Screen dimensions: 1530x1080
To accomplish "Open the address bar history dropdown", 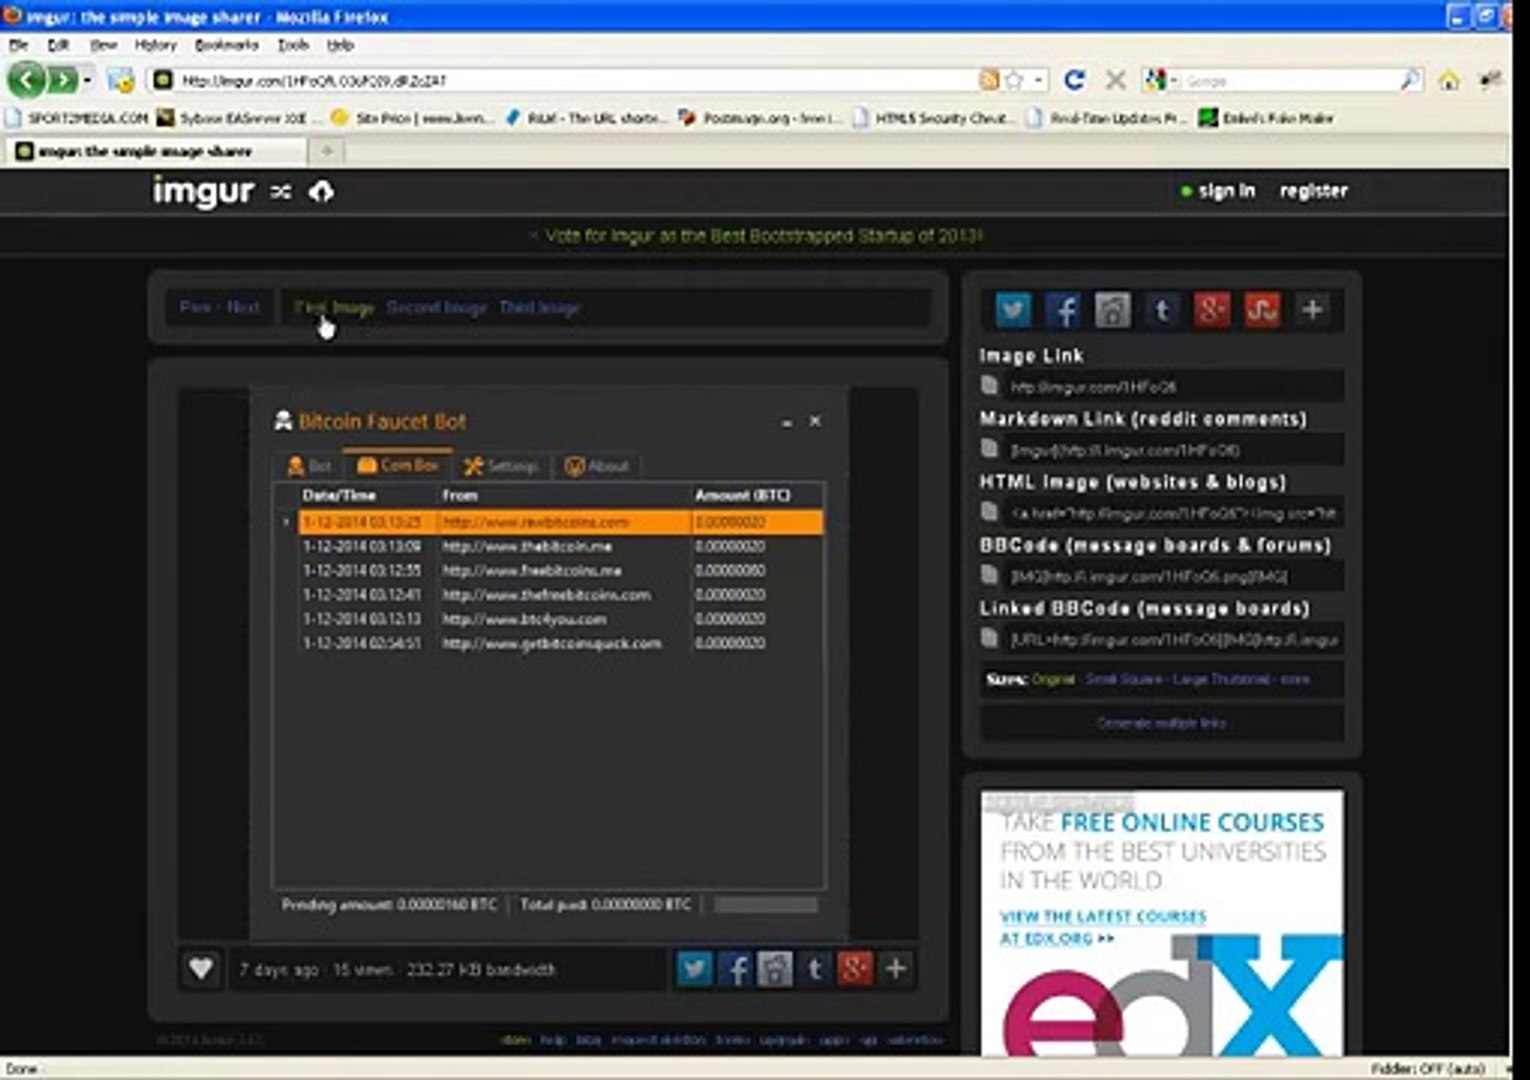I will 1039,80.
